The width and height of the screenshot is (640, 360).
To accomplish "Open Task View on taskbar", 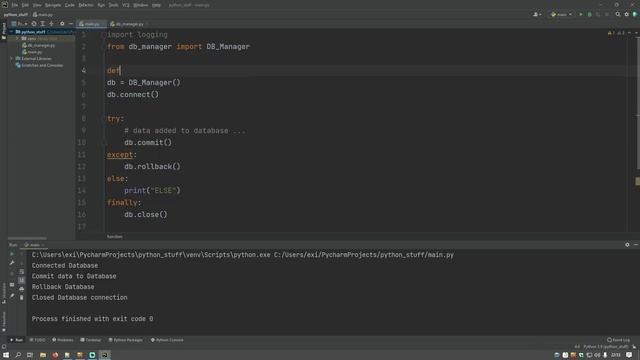I will 30,355.
